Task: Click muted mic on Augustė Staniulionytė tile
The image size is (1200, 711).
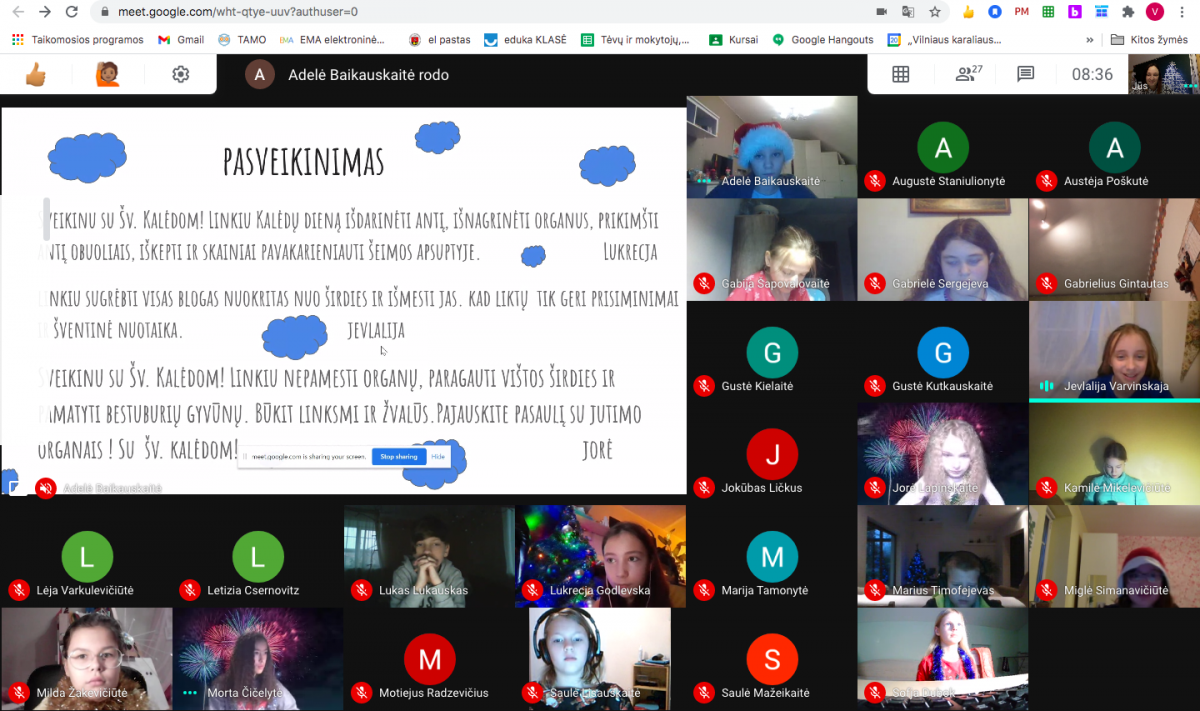Action: (874, 181)
